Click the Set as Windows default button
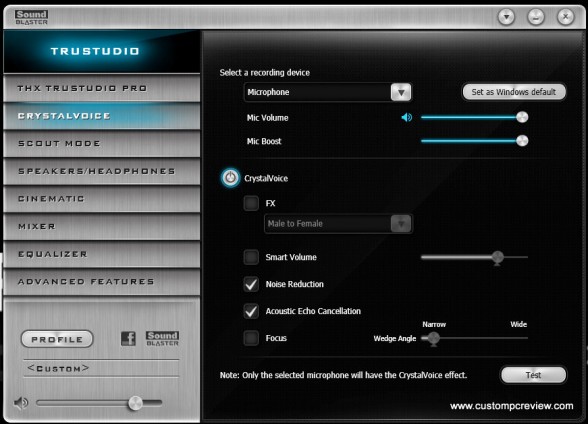 click(514, 92)
